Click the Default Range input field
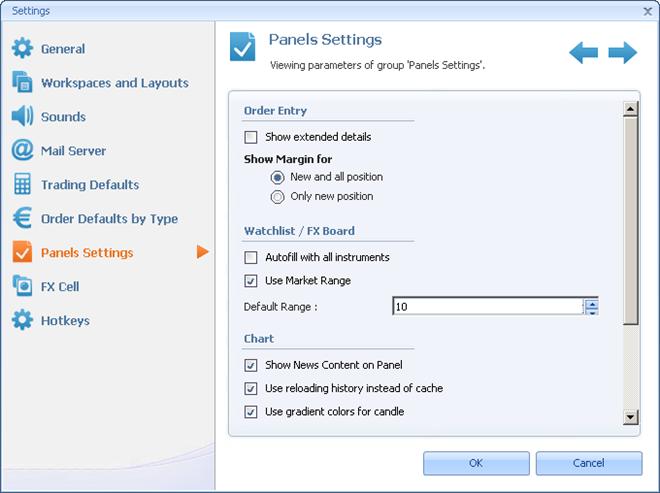 pos(487,307)
